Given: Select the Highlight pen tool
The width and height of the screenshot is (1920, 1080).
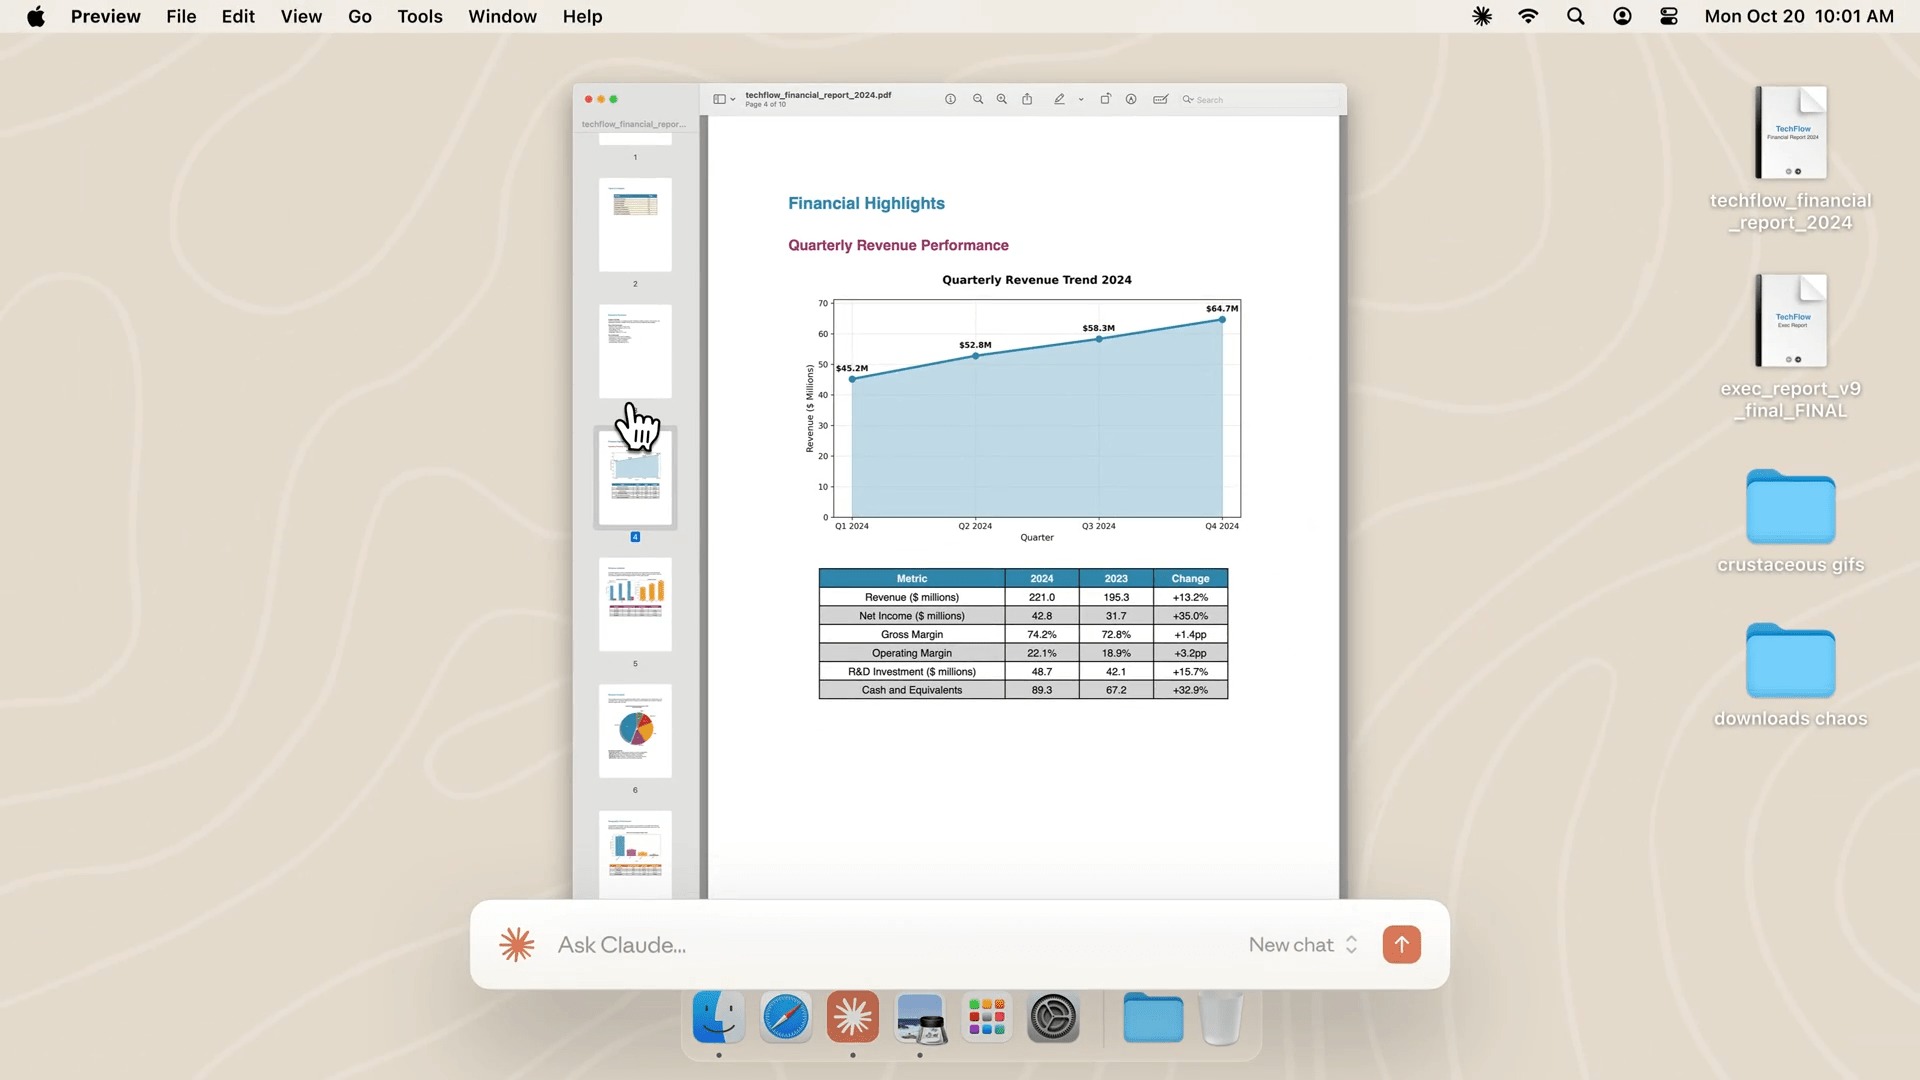Looking at the screenshot, I should point(1059,99).
